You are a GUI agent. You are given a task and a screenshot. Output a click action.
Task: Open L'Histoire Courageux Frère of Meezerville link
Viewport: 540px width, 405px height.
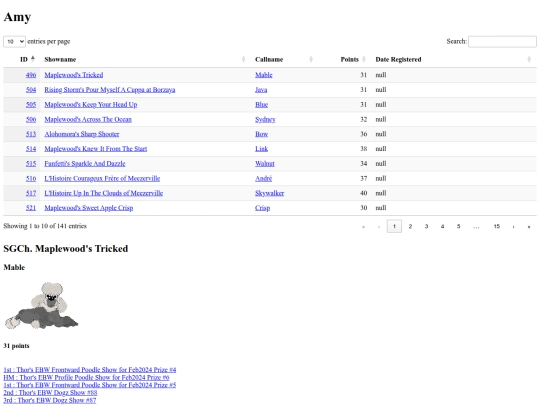point(102,178)
